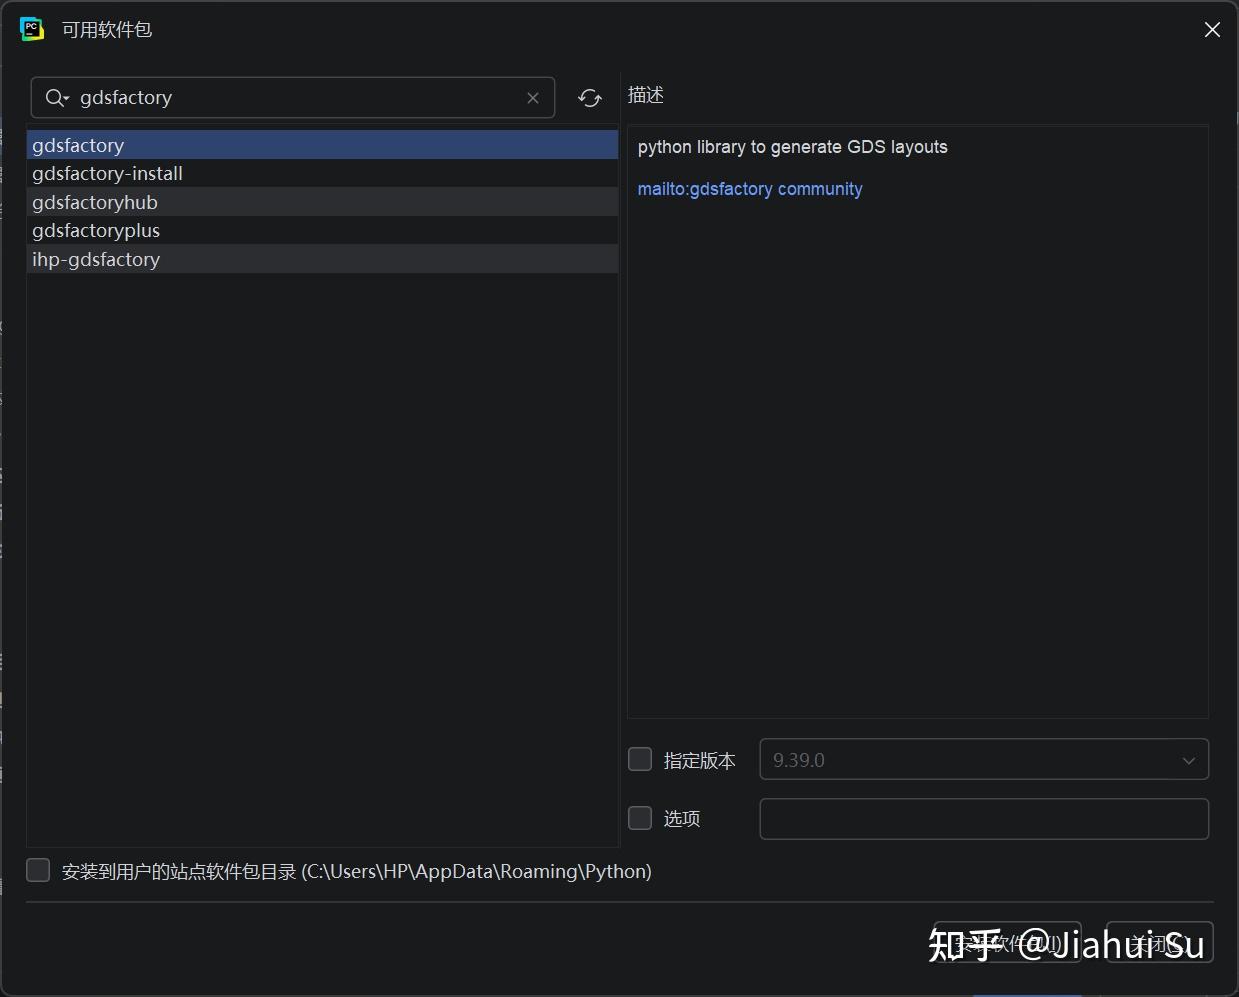1239x997 pixels.
Task: Select gdsfactory-install package
Action: coord(322,173)
